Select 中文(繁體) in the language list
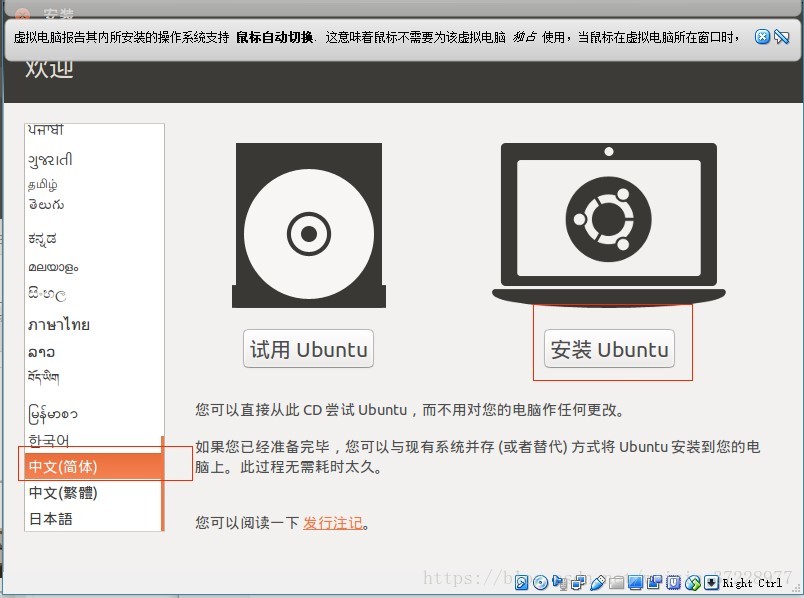Screen dimensions: 804x598 pos(94,492)
